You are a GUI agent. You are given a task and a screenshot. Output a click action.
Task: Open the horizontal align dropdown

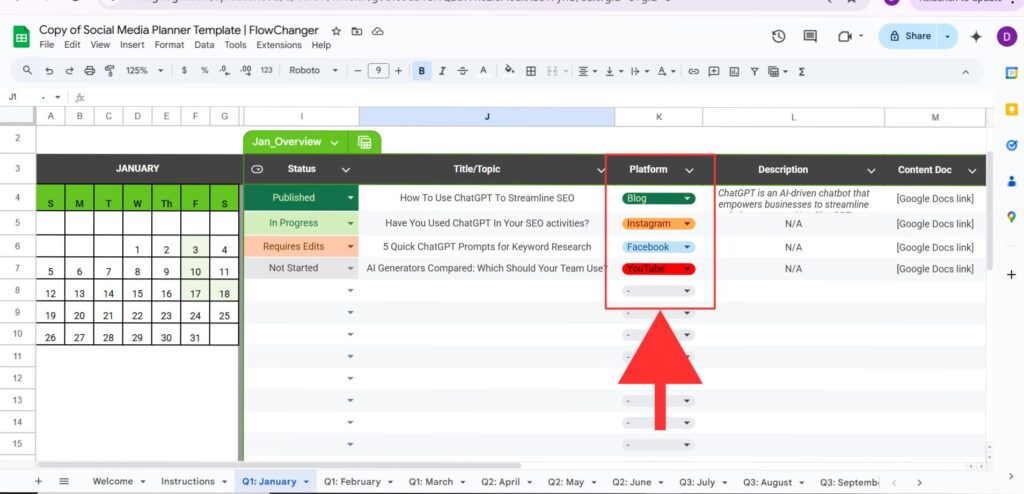[586, 71]
